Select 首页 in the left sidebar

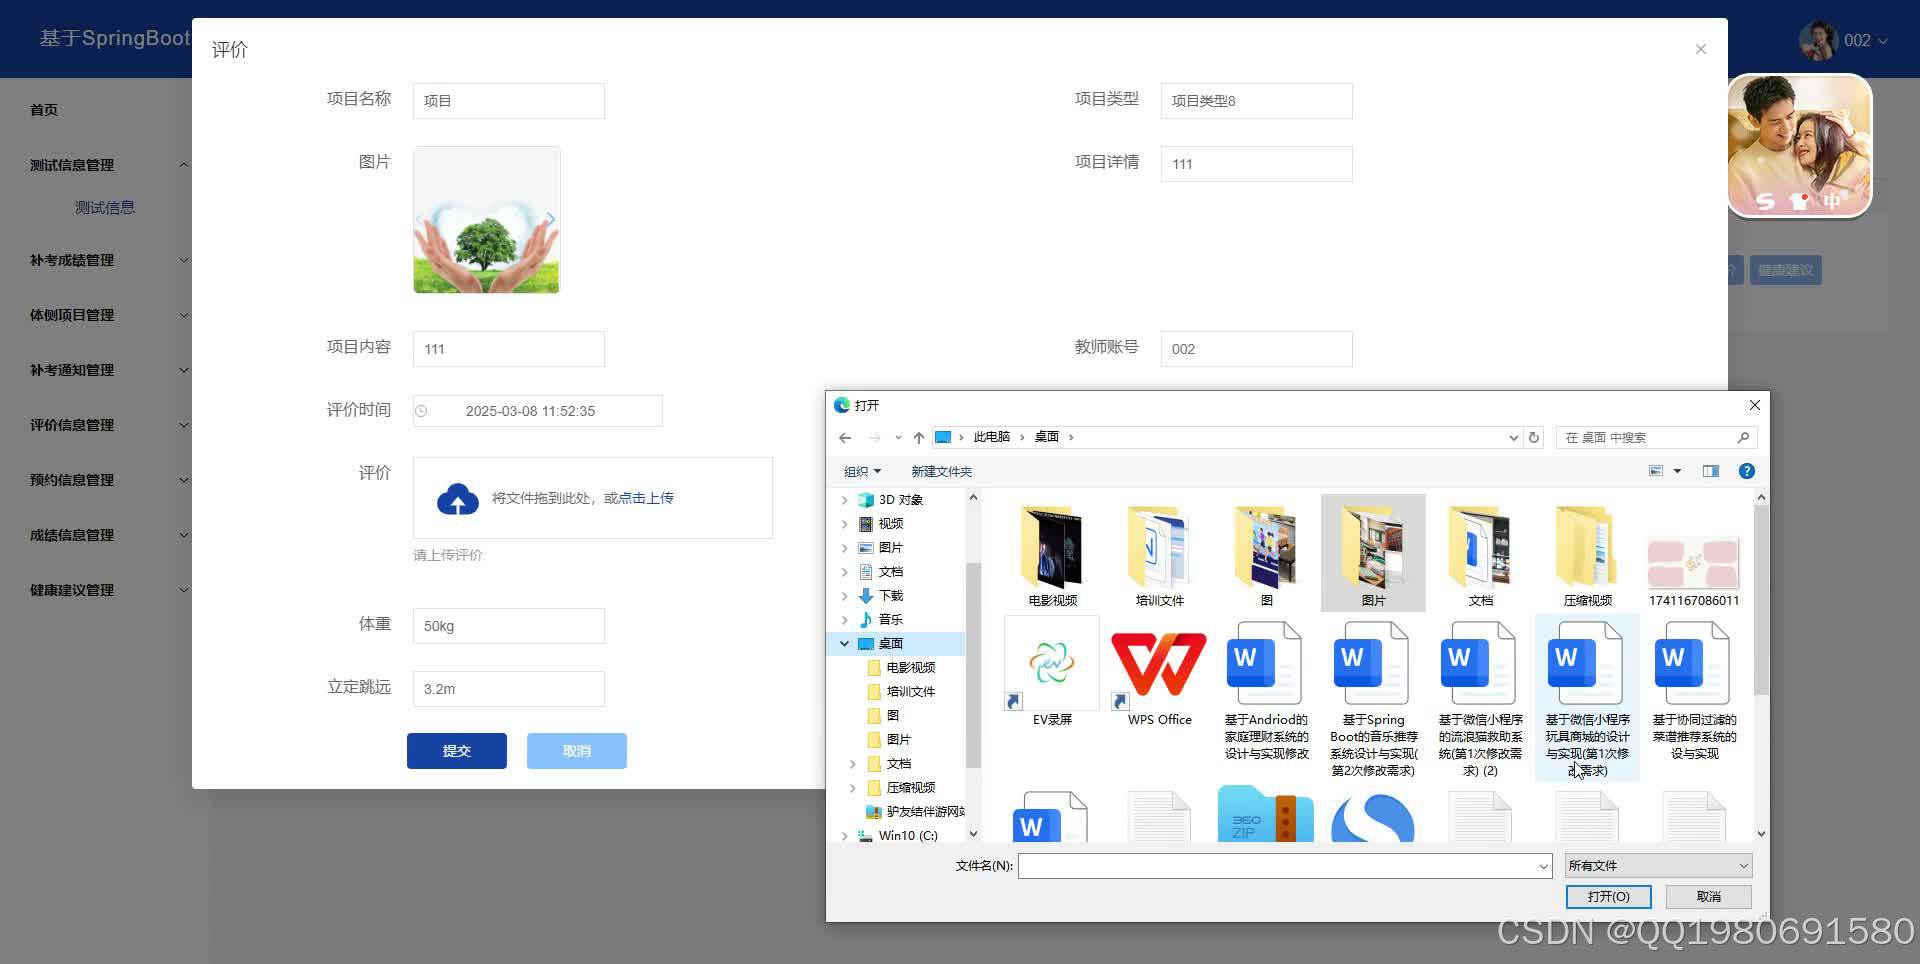point(43,109)
